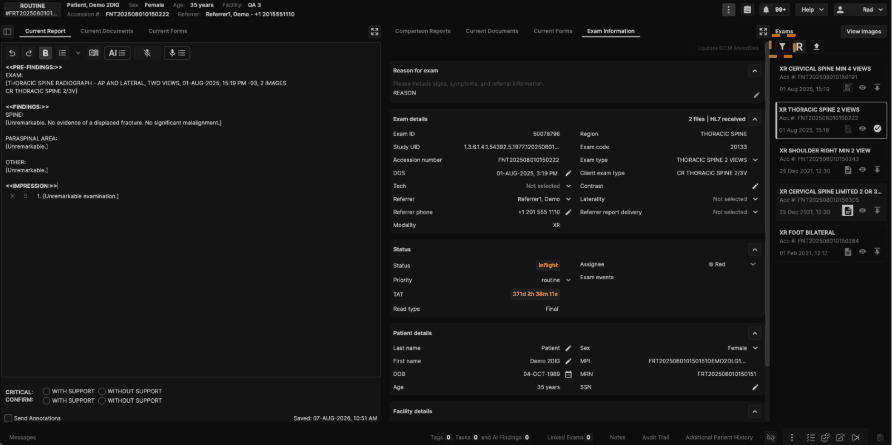Viewport: 892px width, 445px height.
Task: Click the skip-to-next icon in bottom toolbar
Action: coord(856,437)
